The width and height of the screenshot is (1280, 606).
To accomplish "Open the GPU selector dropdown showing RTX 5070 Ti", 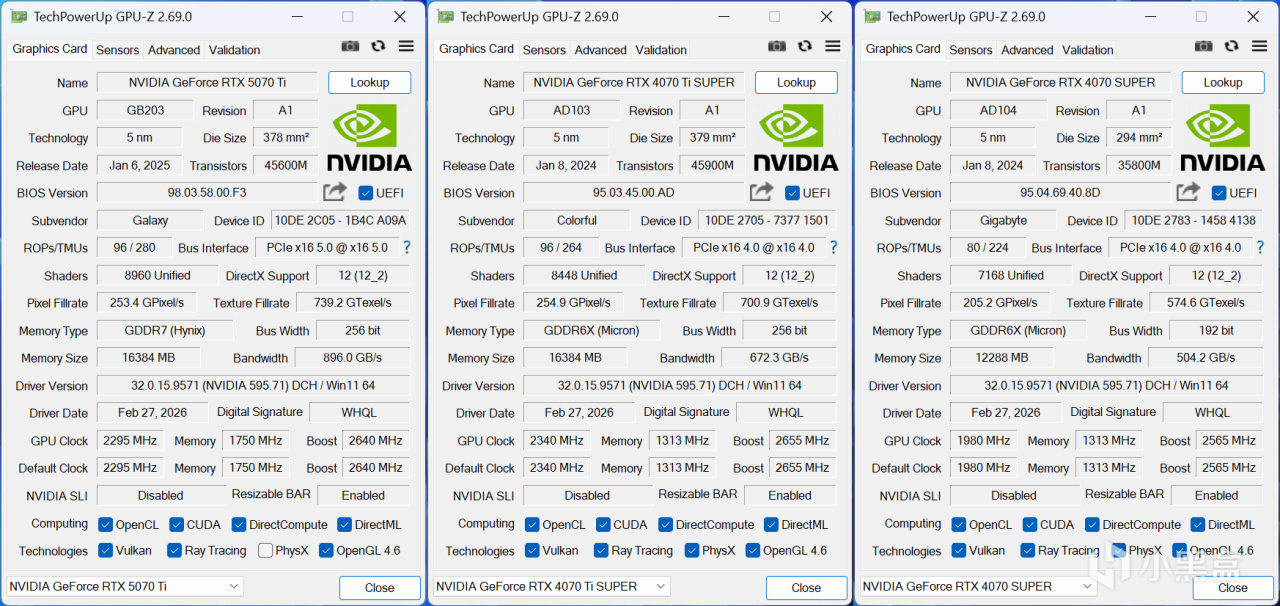I will (125, 586).
